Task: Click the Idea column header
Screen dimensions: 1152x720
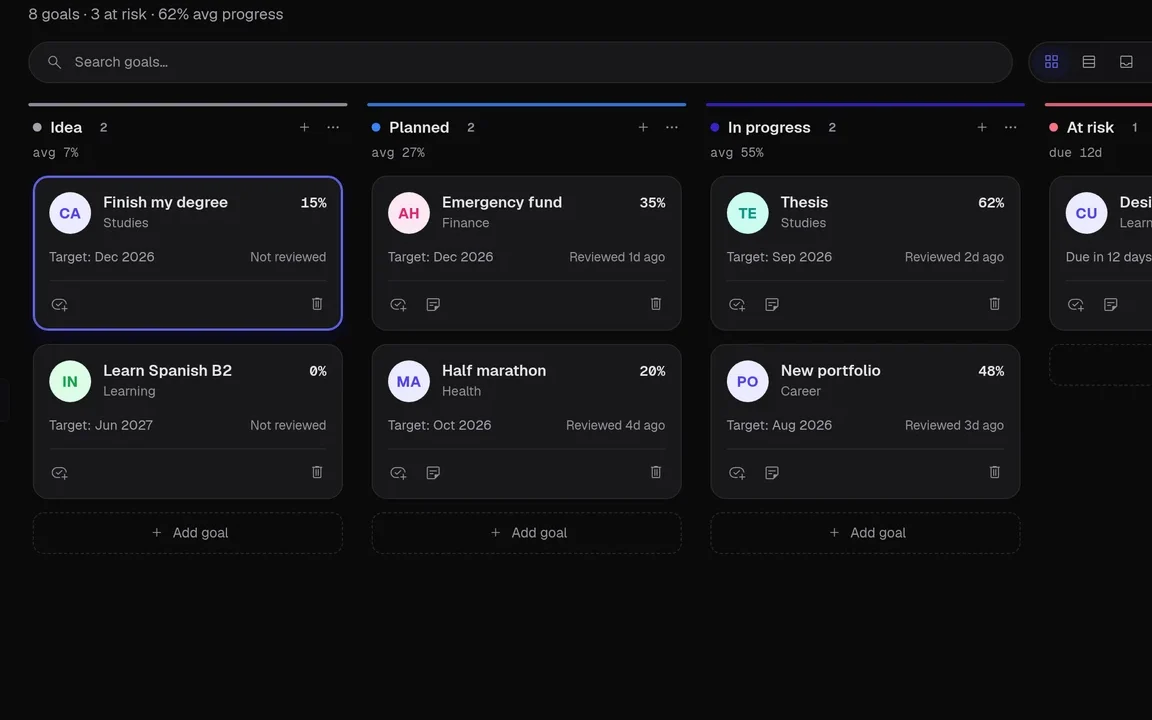Action: click(66, 127)
